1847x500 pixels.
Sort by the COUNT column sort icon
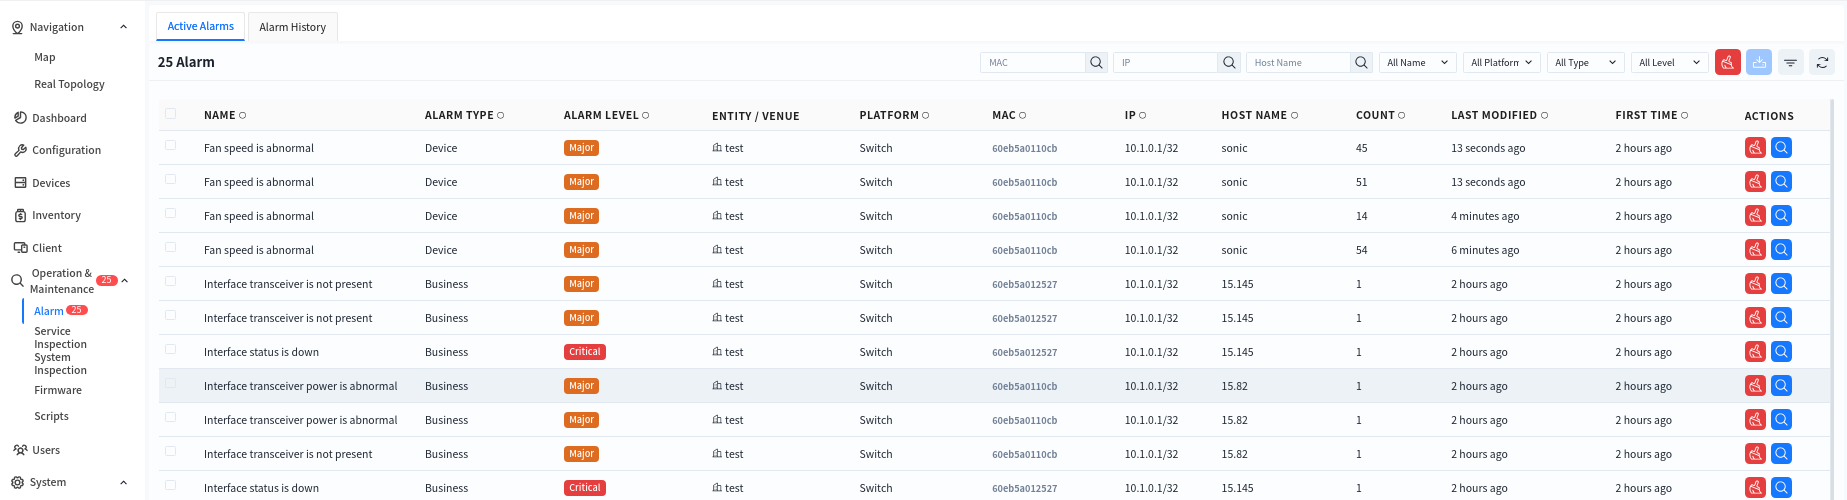click(x=1402, y=116)
